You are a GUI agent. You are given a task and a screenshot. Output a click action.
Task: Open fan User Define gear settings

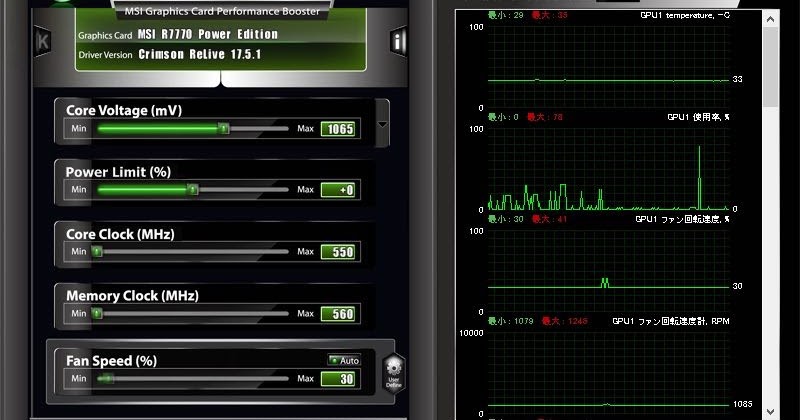(x=394, y=373)
